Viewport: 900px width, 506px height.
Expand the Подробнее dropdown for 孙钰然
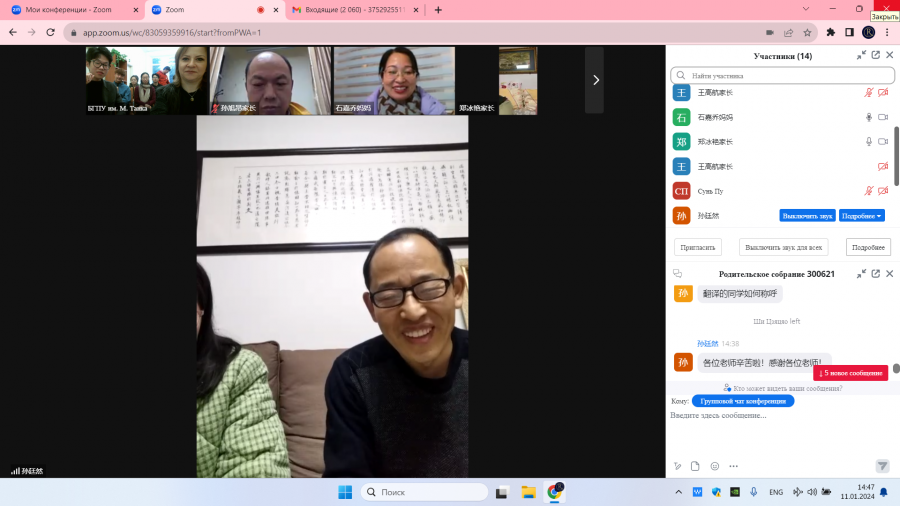pyautogui.click(x=862, y=216)
